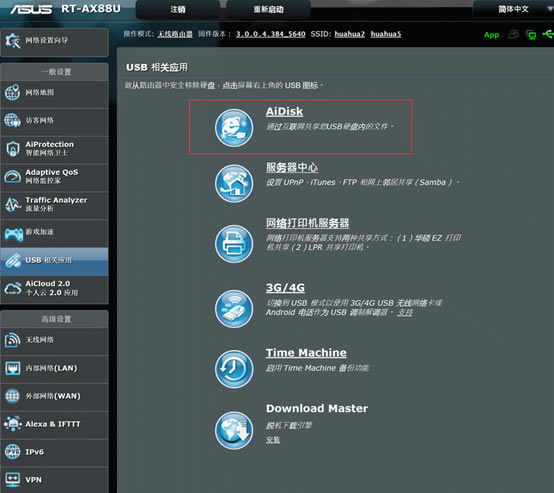The height and width of the screenshot is (493, 554).
Task: Click the game boost gamepad icon
Action: click(13, 234)
